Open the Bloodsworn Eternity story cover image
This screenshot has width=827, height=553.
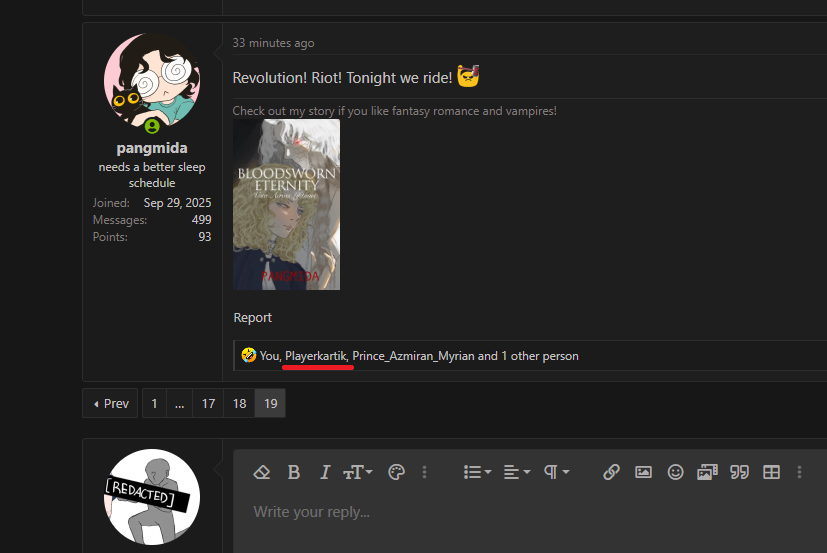click(x=286, y=205)
